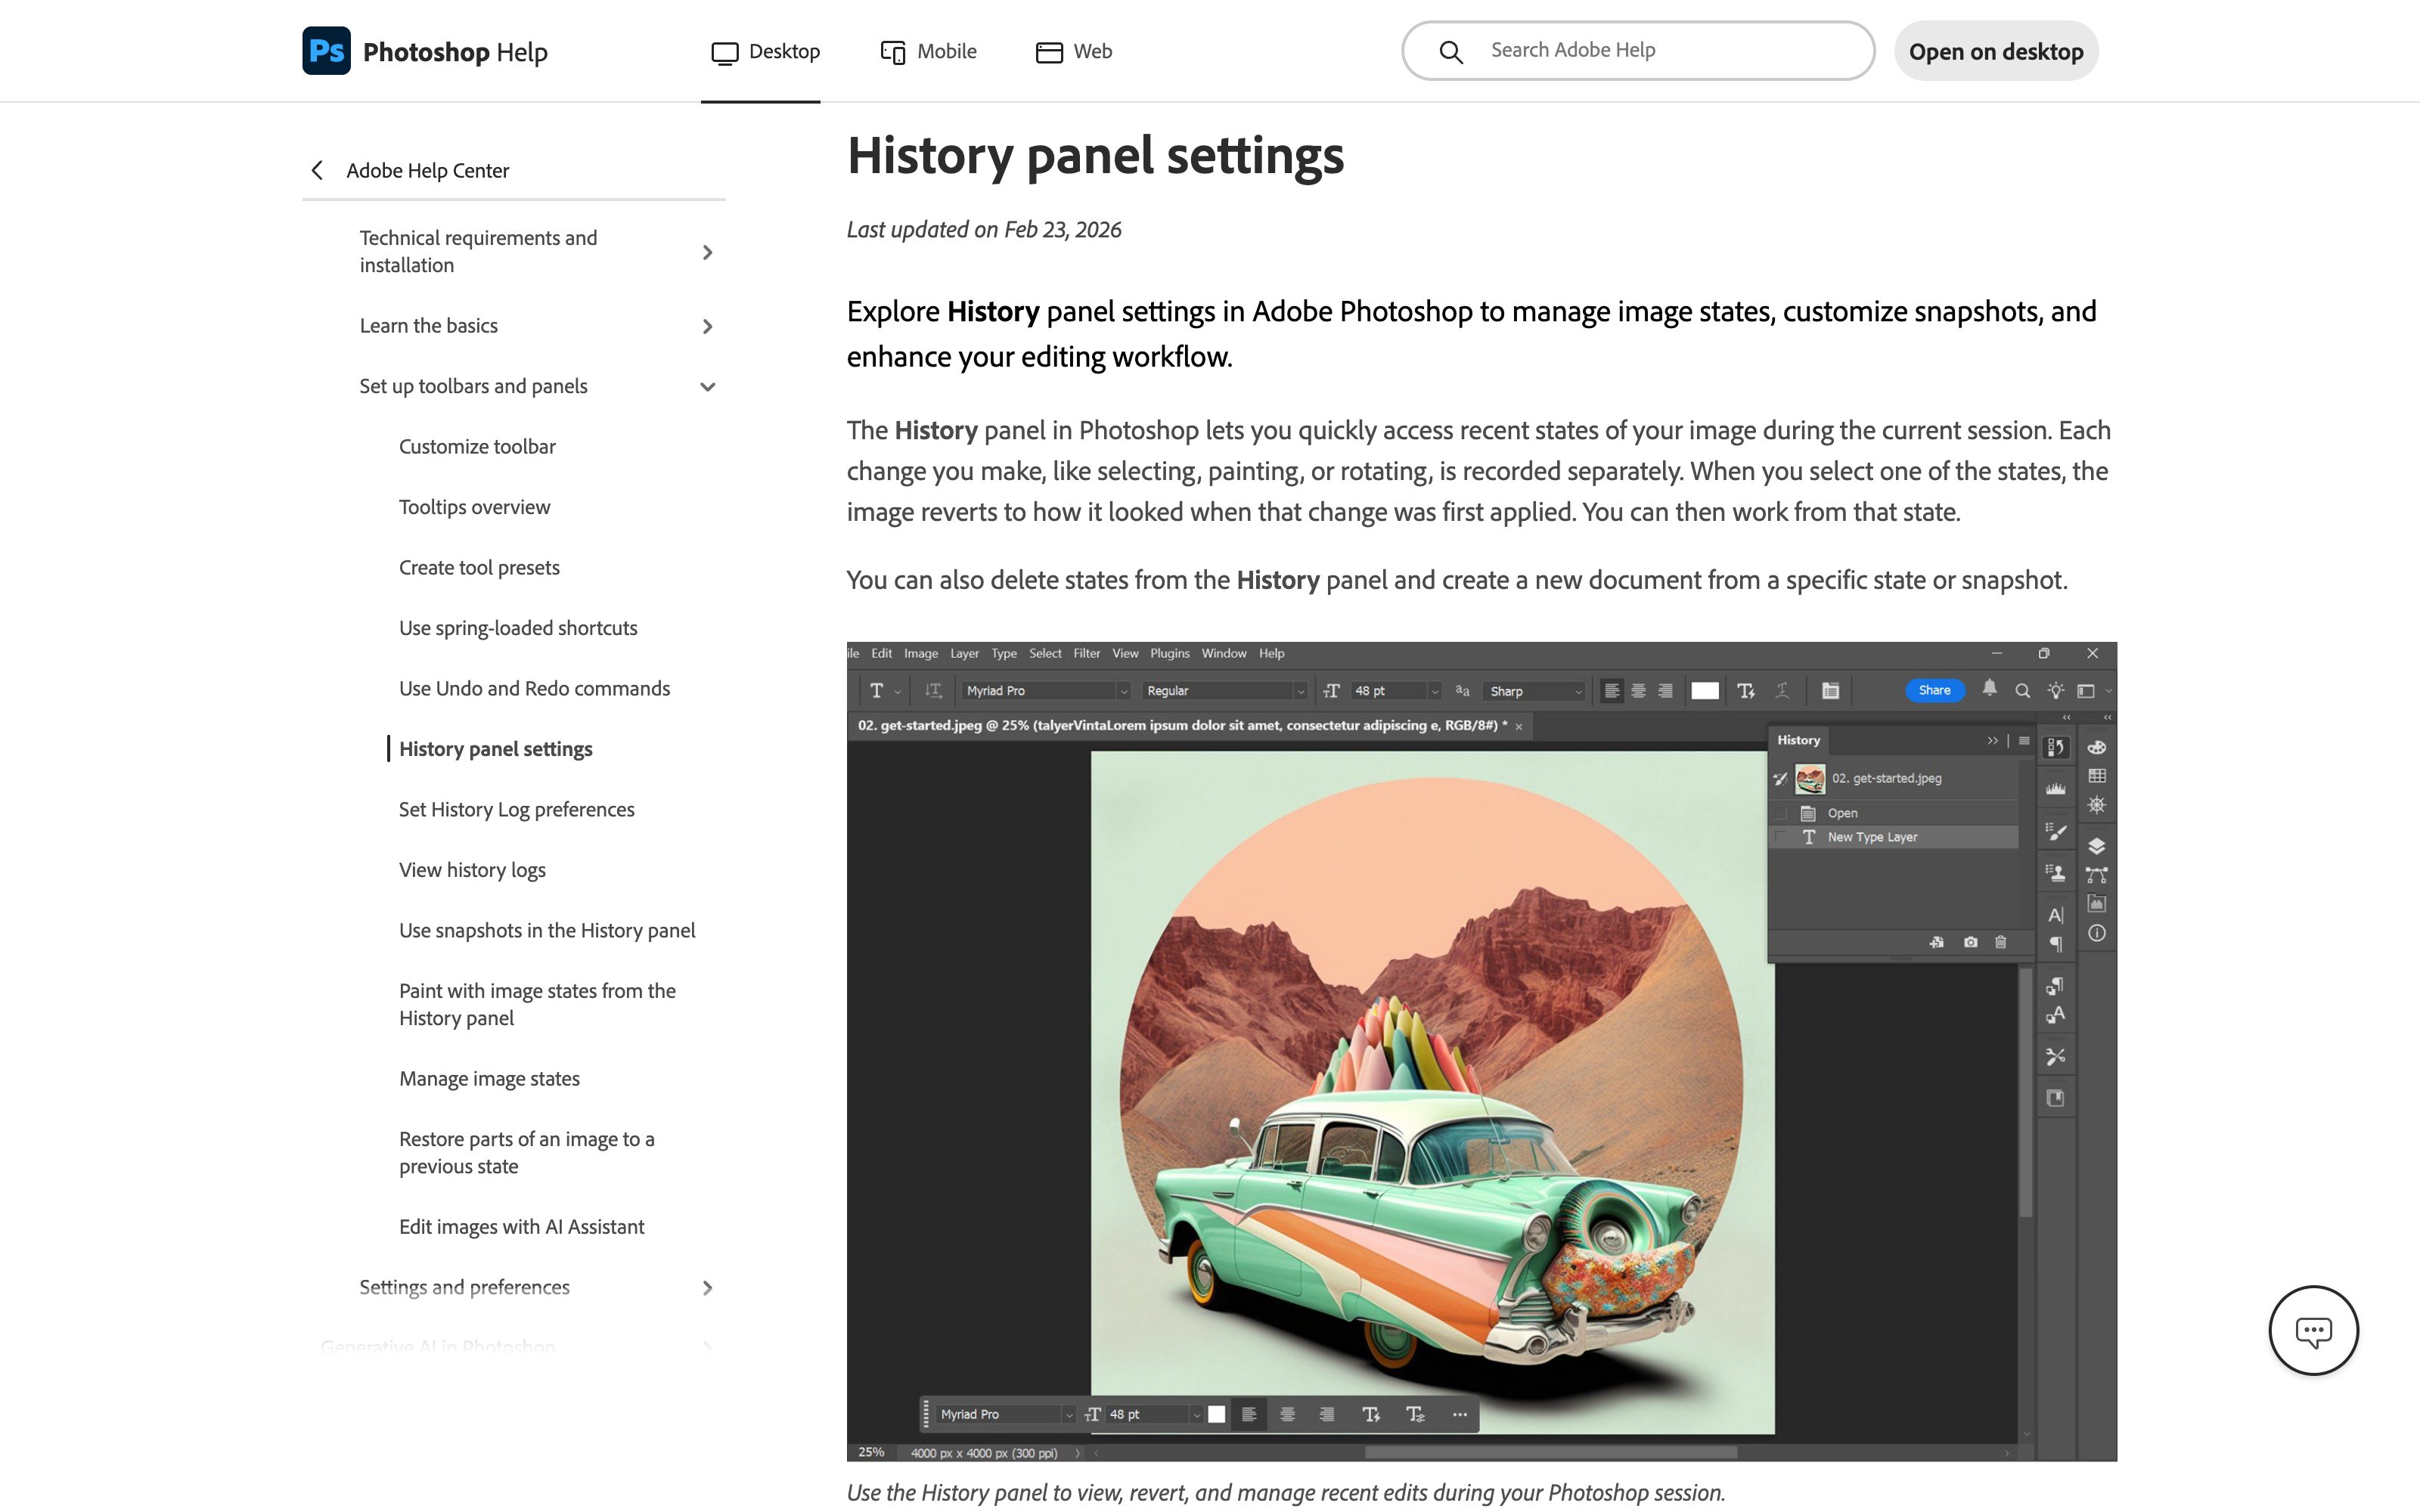Set history brush source on get-started.jpeg snapshot

[1780, 779]
